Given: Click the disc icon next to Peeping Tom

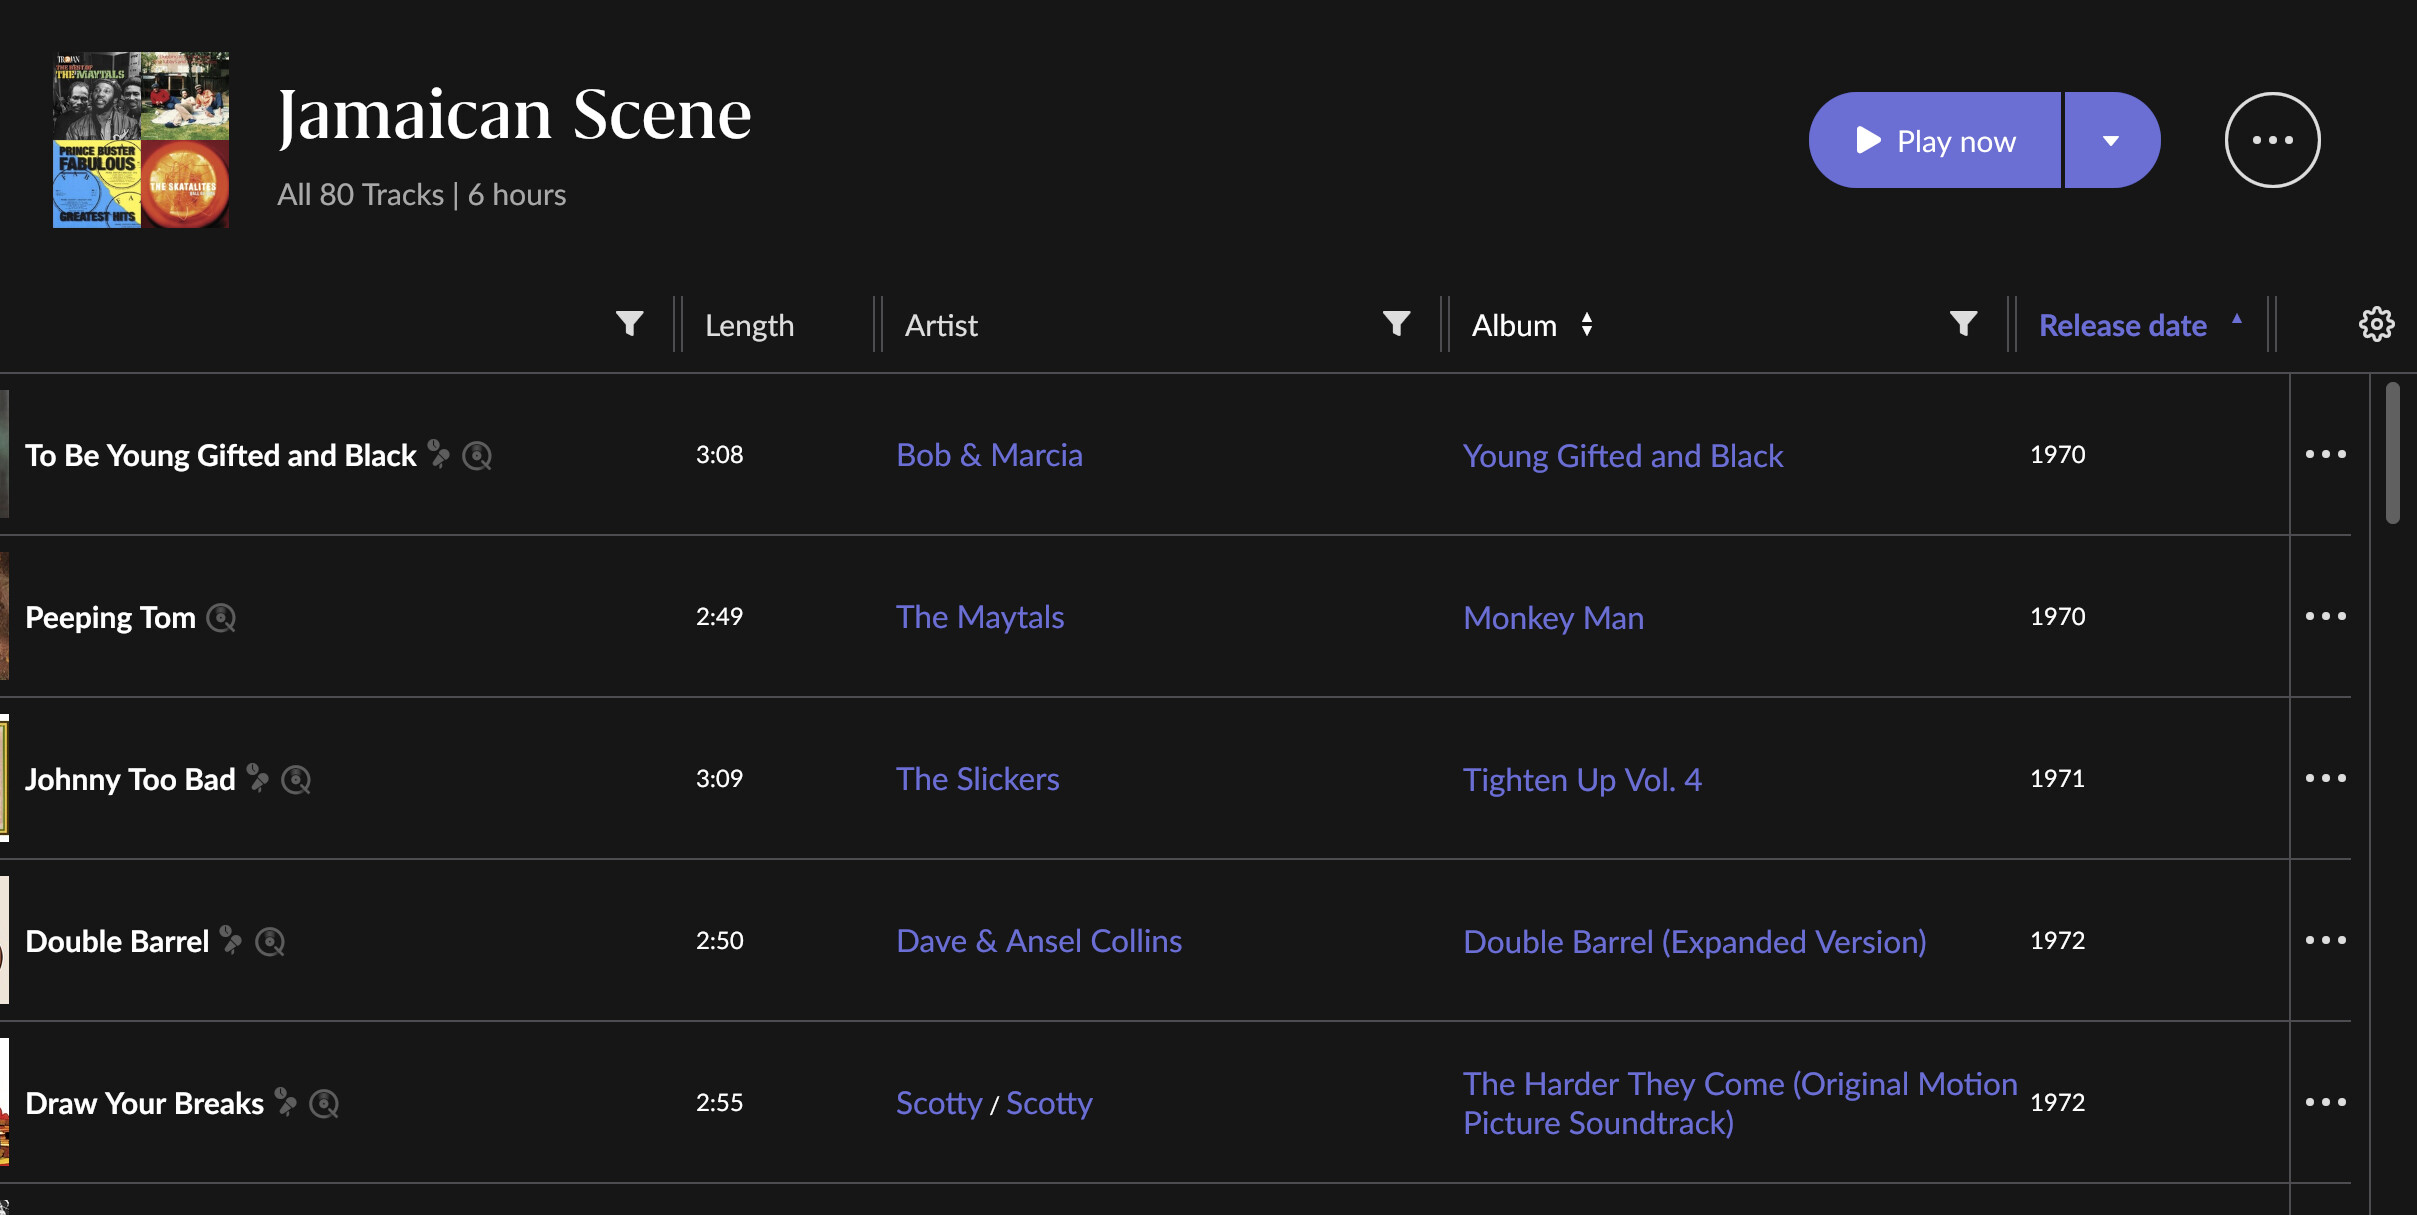Looking at the screenshot, I should pos(221,618).
